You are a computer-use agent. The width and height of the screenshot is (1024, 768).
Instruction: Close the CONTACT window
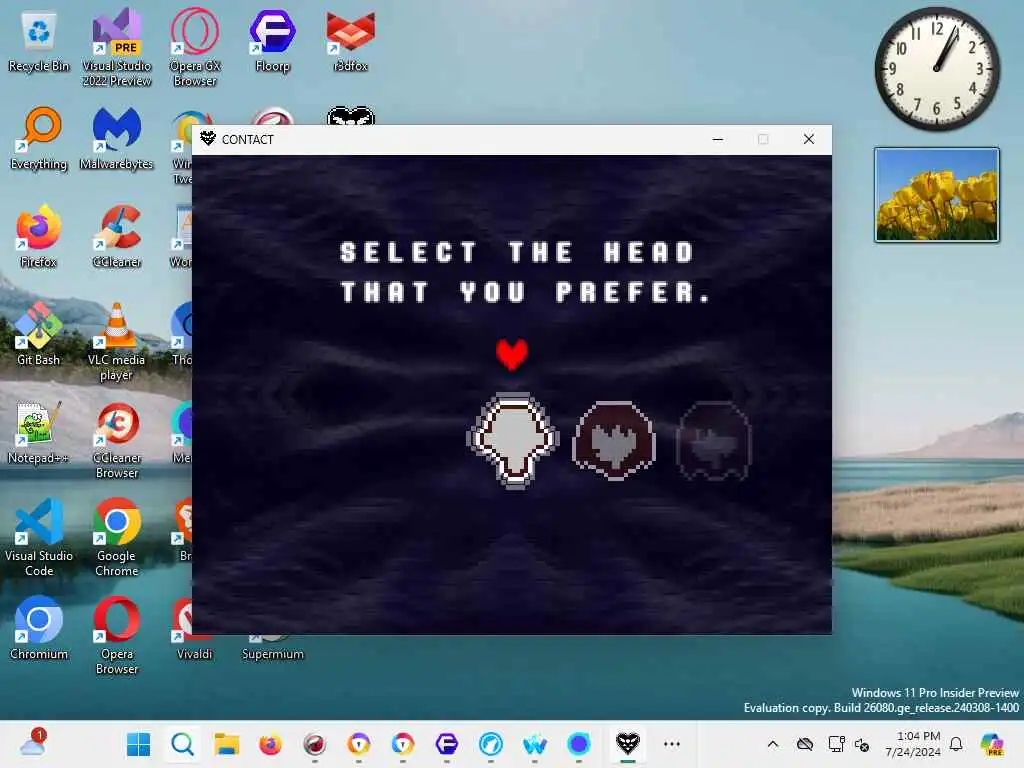point(808,139)
